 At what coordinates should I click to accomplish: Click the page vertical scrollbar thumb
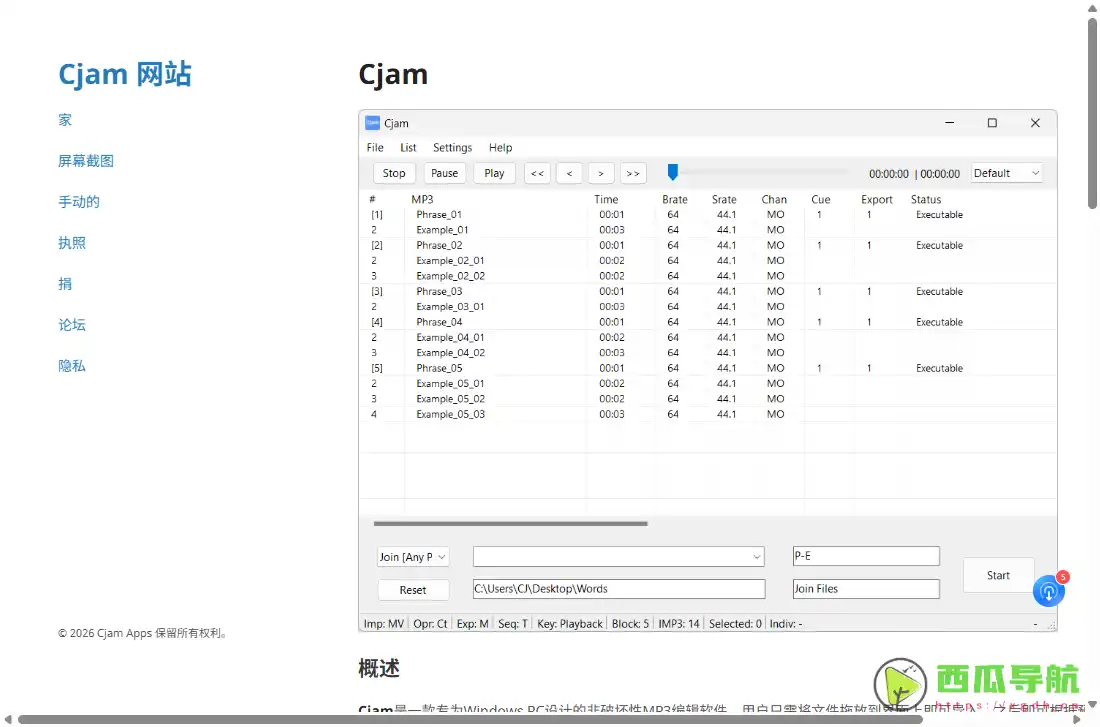point(1092,113)
